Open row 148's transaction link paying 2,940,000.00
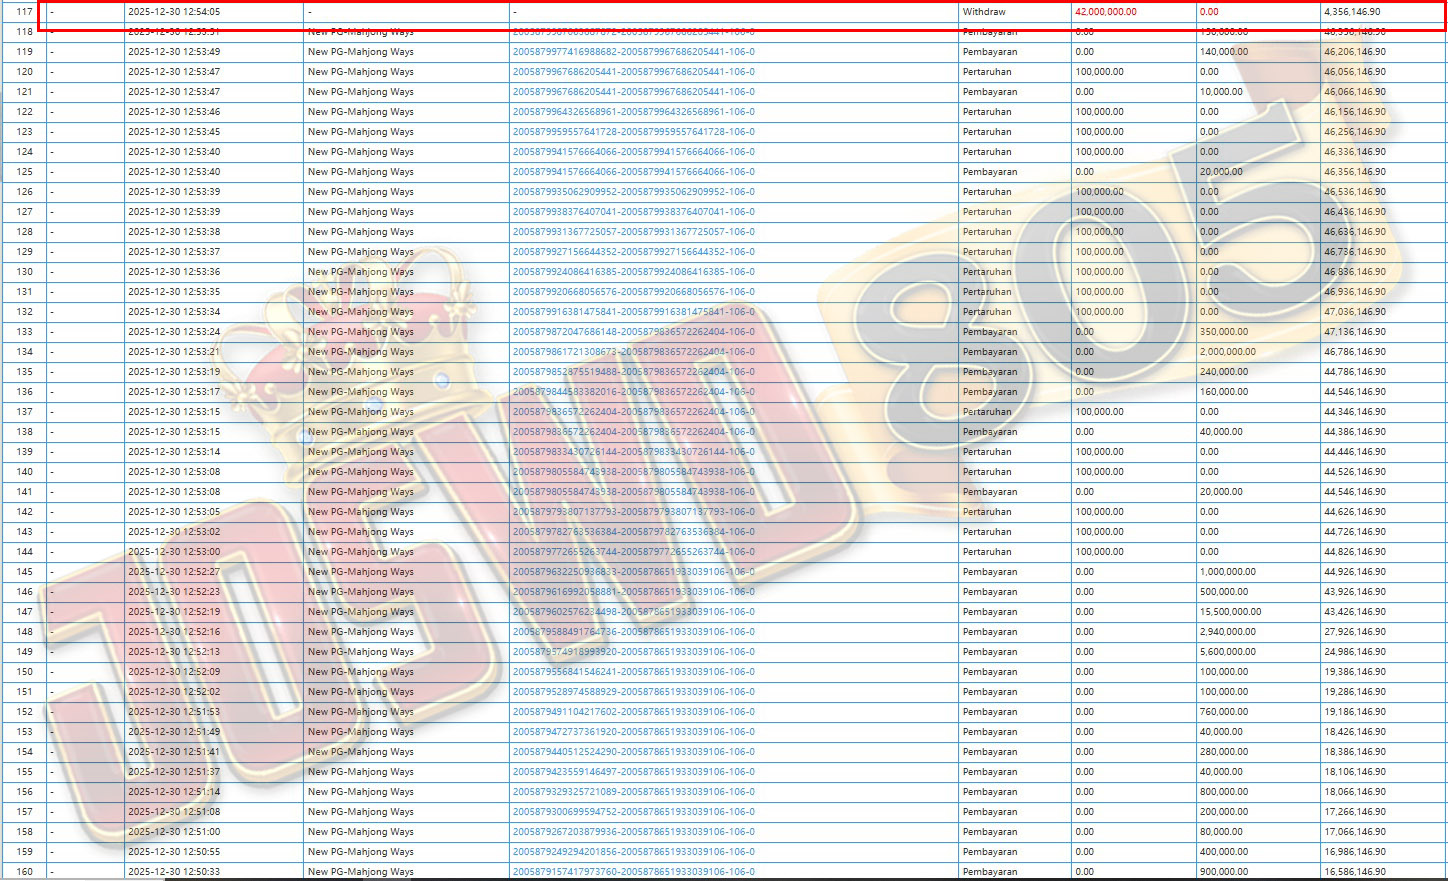 [x=633, y=632]
